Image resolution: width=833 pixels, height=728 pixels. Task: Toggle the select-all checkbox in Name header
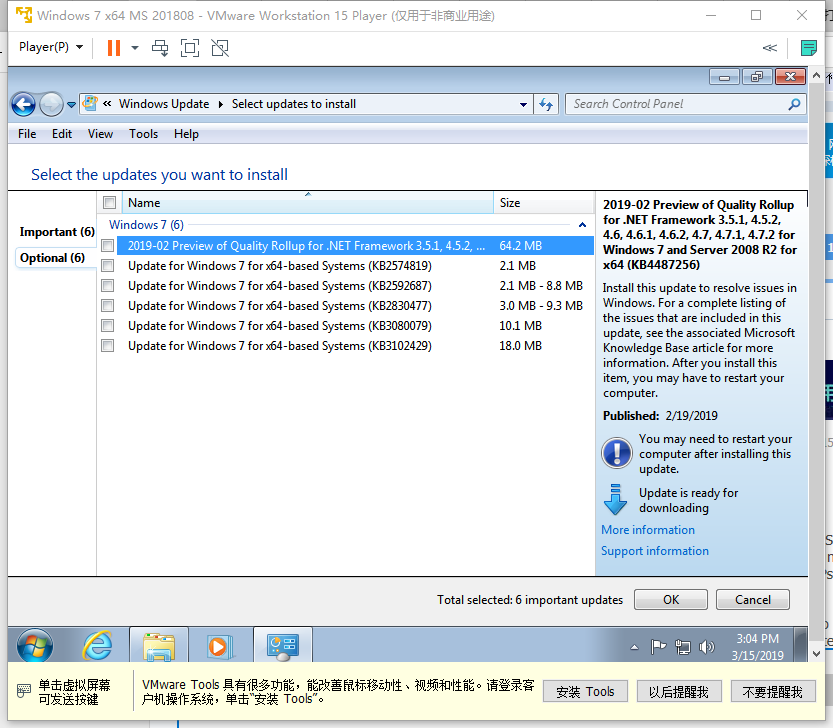coord(109,202)
